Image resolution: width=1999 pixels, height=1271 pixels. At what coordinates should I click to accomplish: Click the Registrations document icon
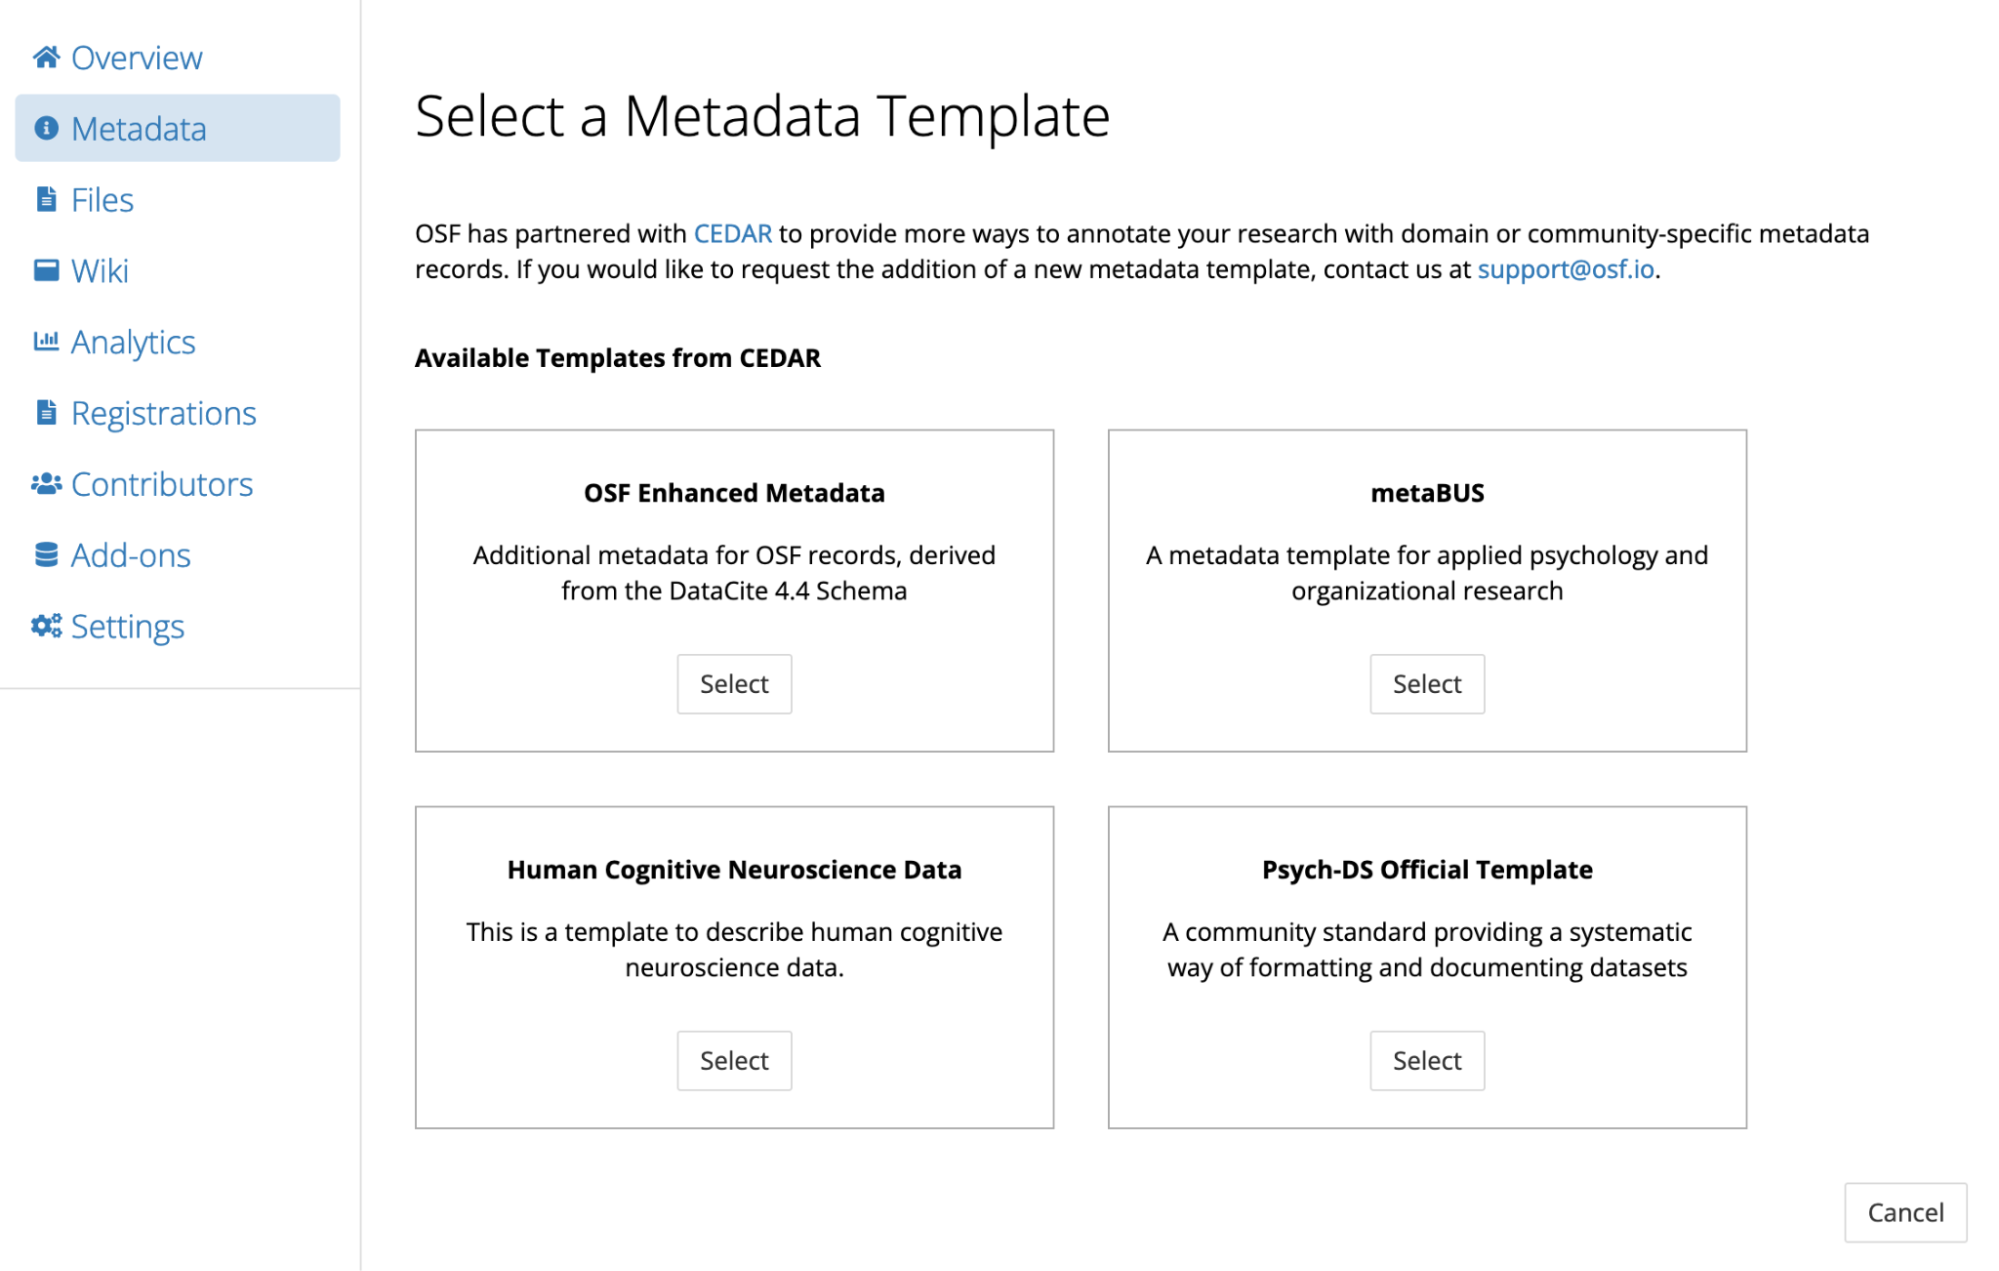click(x=46, y=413)
